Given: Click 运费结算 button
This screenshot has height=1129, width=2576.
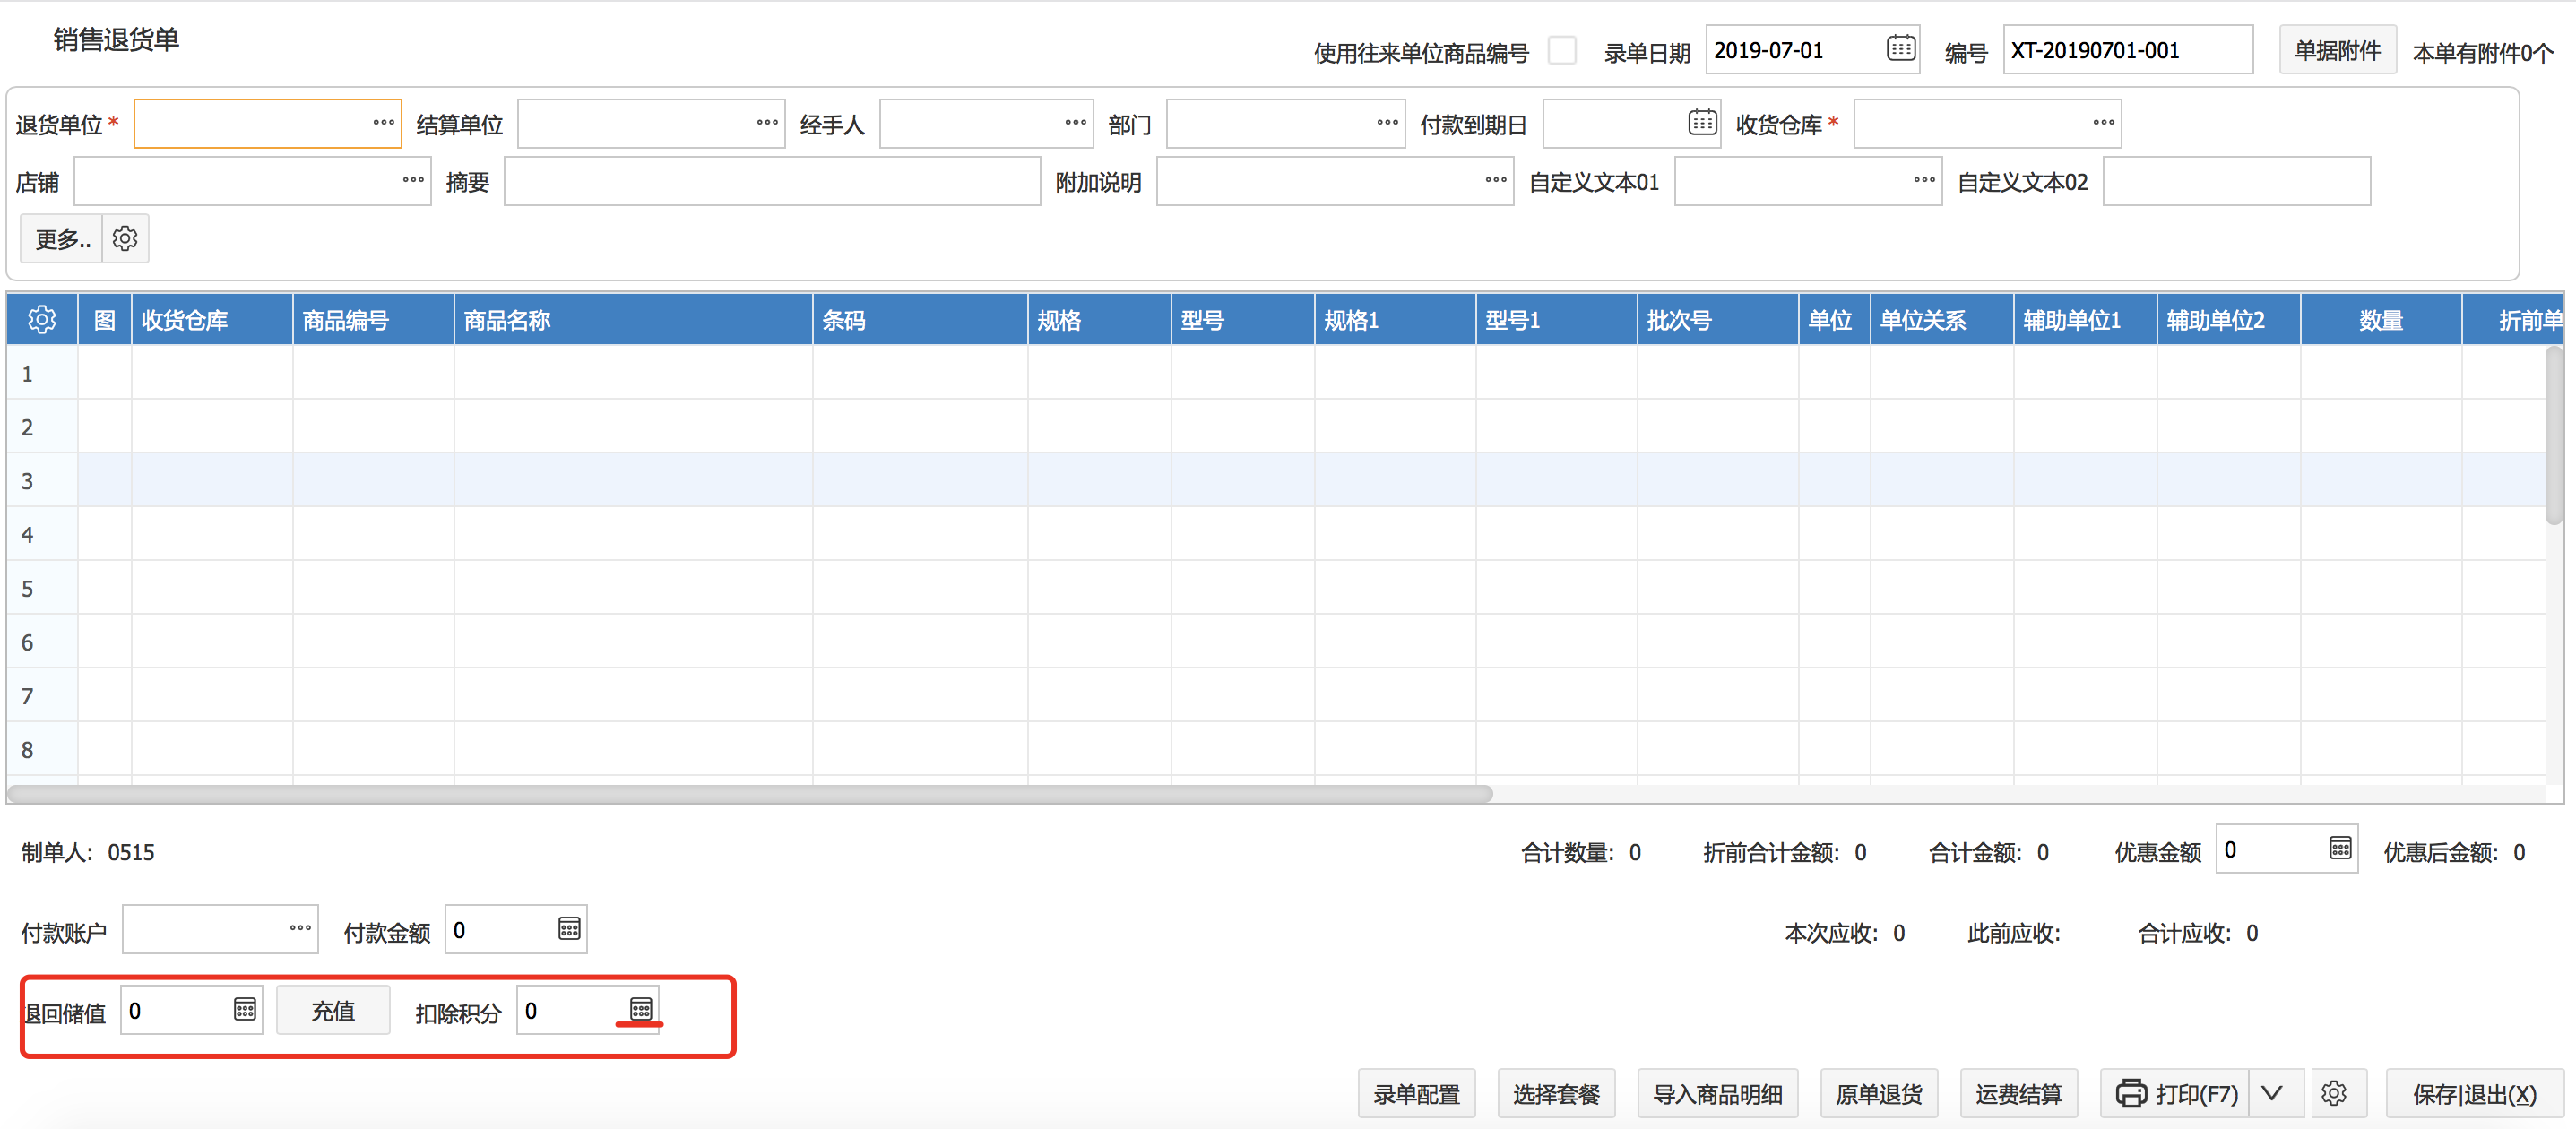Looking at the screenshot, I should (2019, 1094).
